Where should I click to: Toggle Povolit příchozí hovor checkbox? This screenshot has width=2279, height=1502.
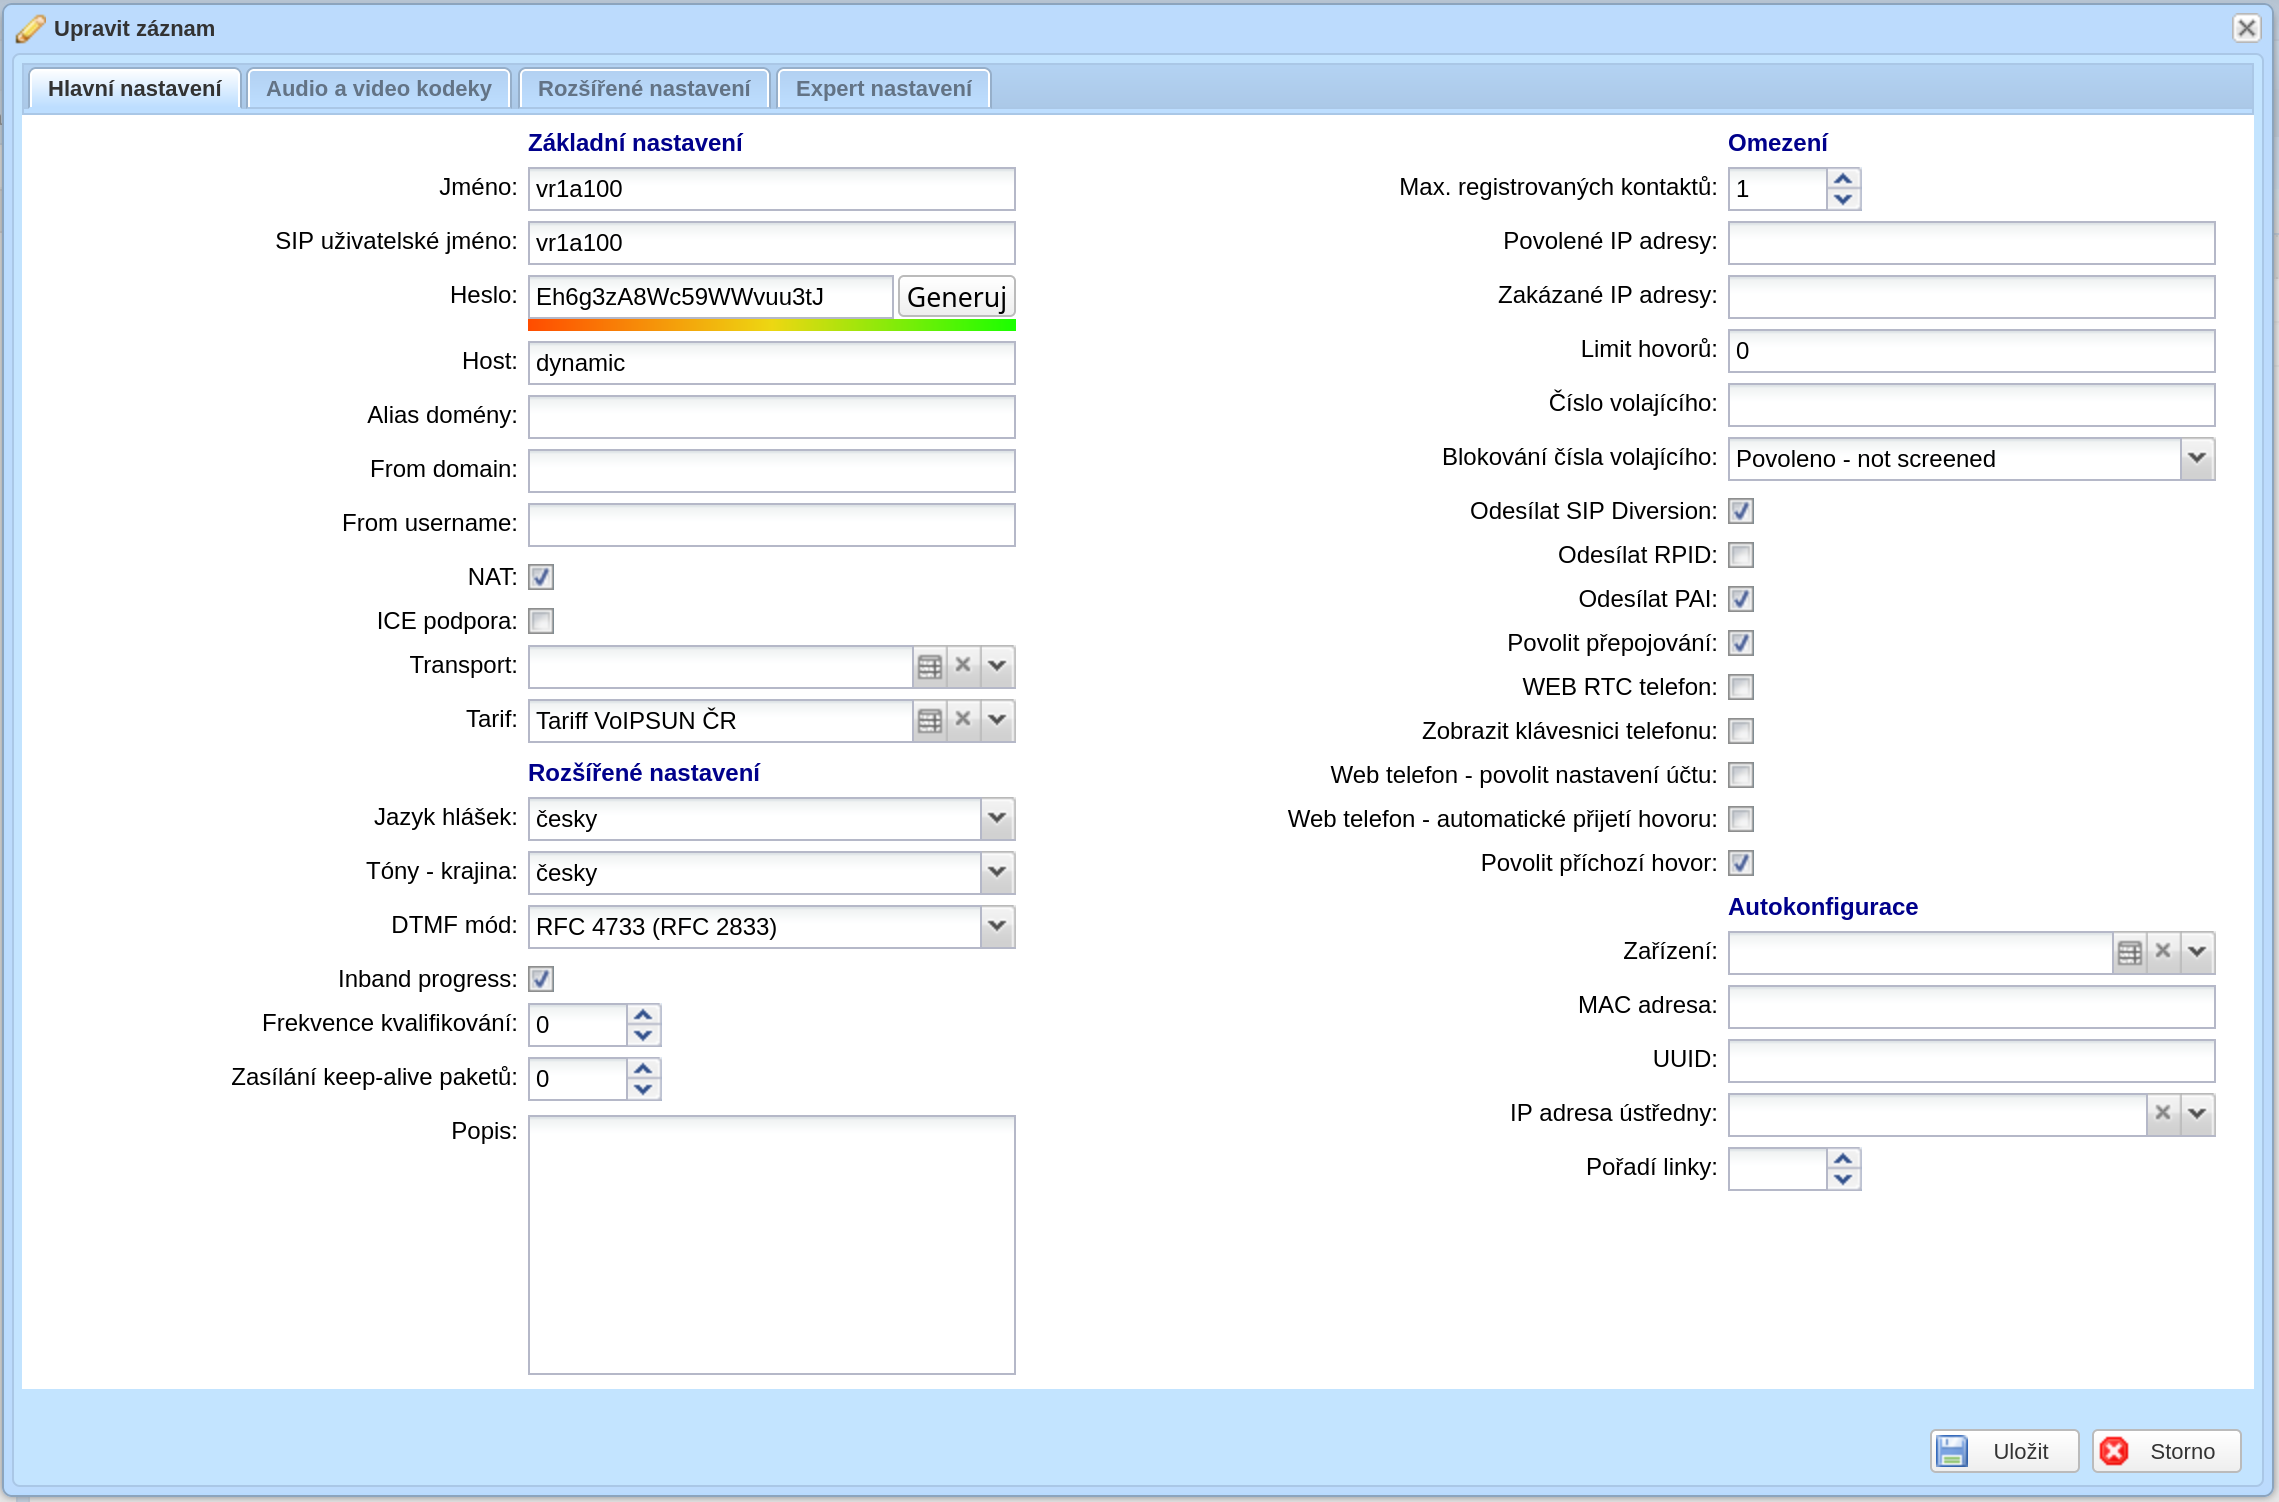pyautogui.click(x=1741, y=863)
